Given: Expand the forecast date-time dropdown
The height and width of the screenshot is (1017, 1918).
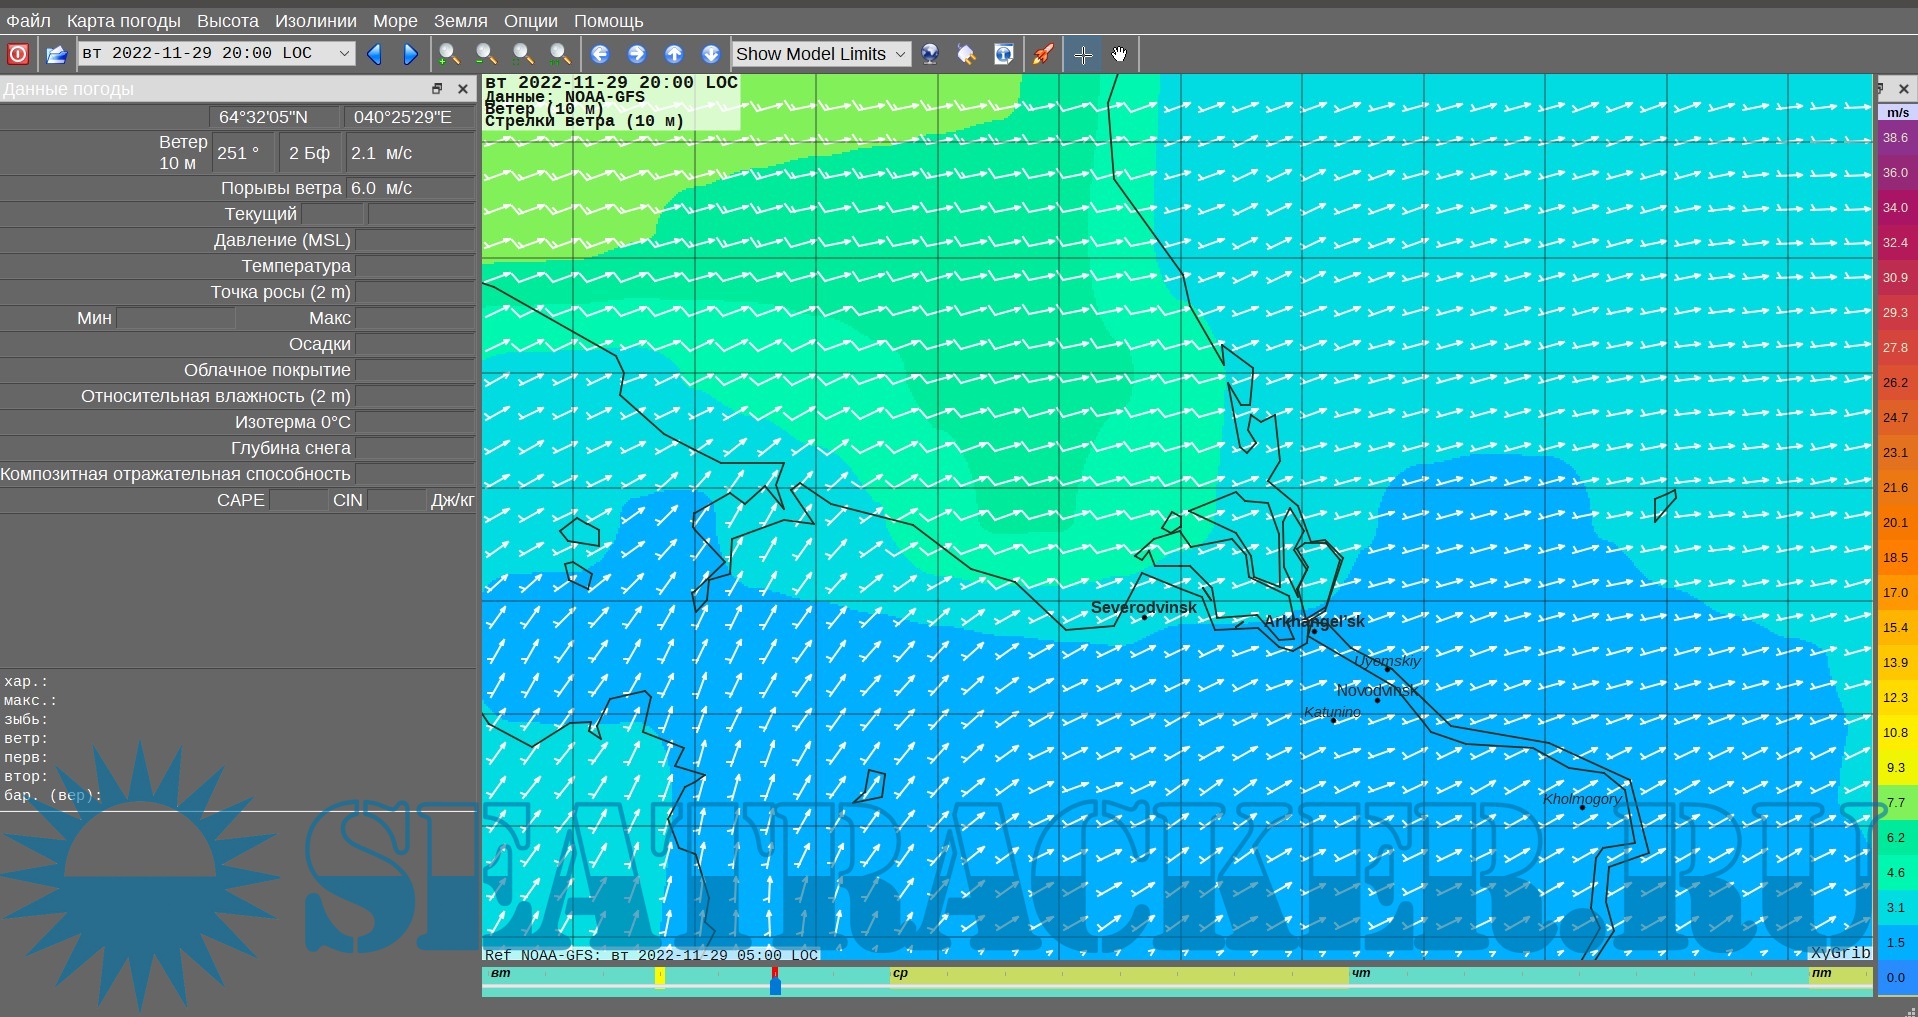Looking at the screenshot, I should click(344, 53).
